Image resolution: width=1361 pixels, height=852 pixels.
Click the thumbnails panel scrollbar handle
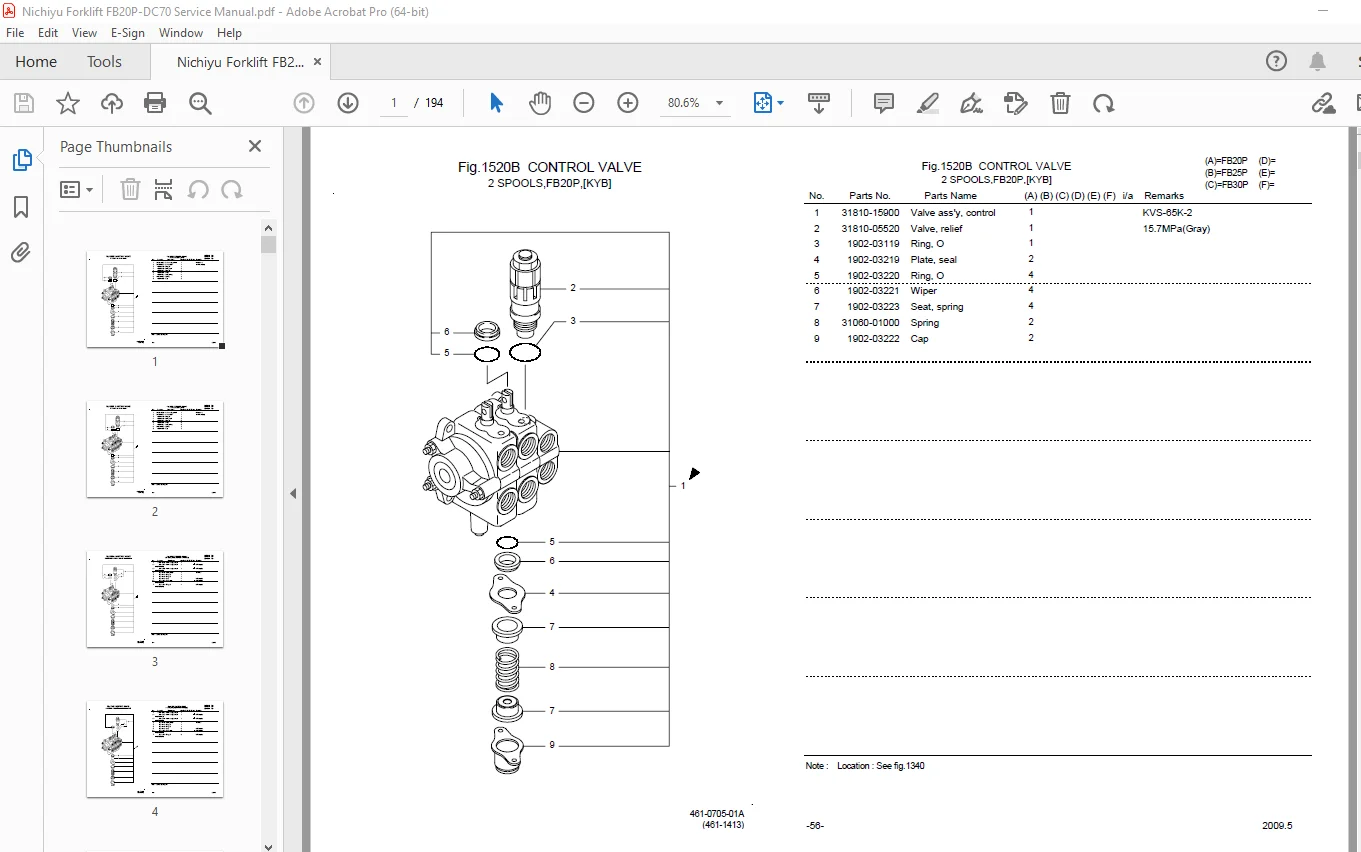(268, 245)
